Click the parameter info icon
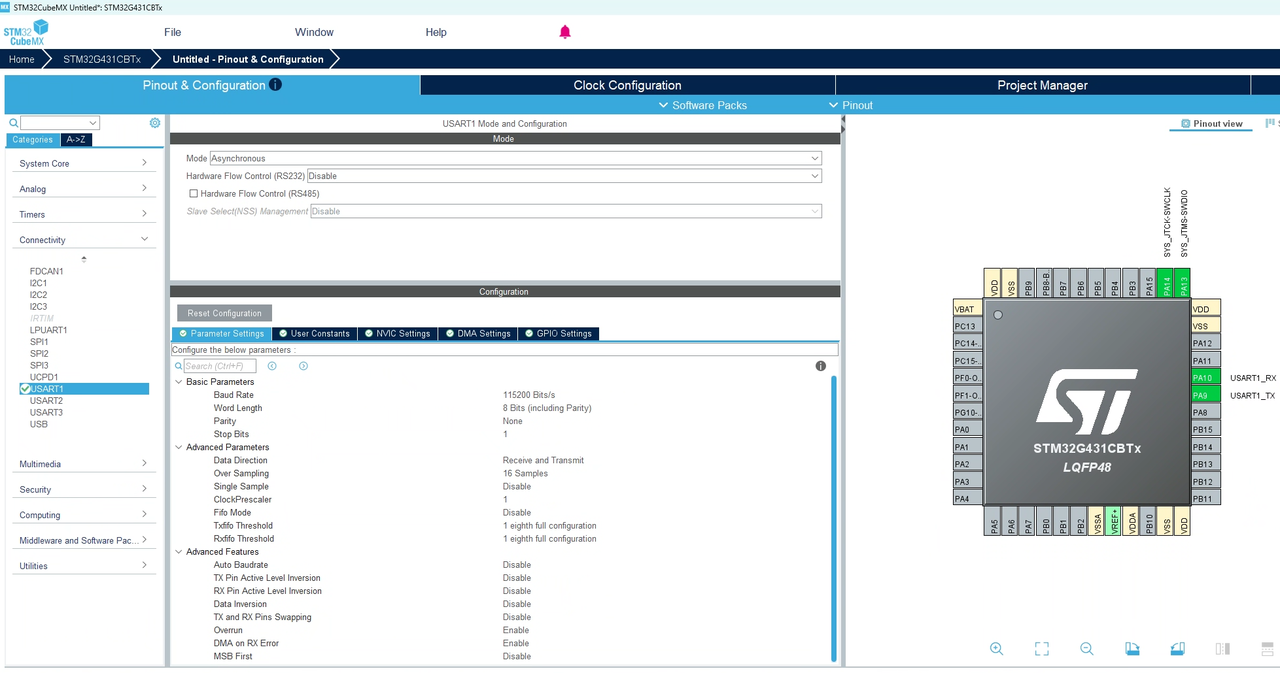The width and height of the screenshot is (1280, 673). 821,366
